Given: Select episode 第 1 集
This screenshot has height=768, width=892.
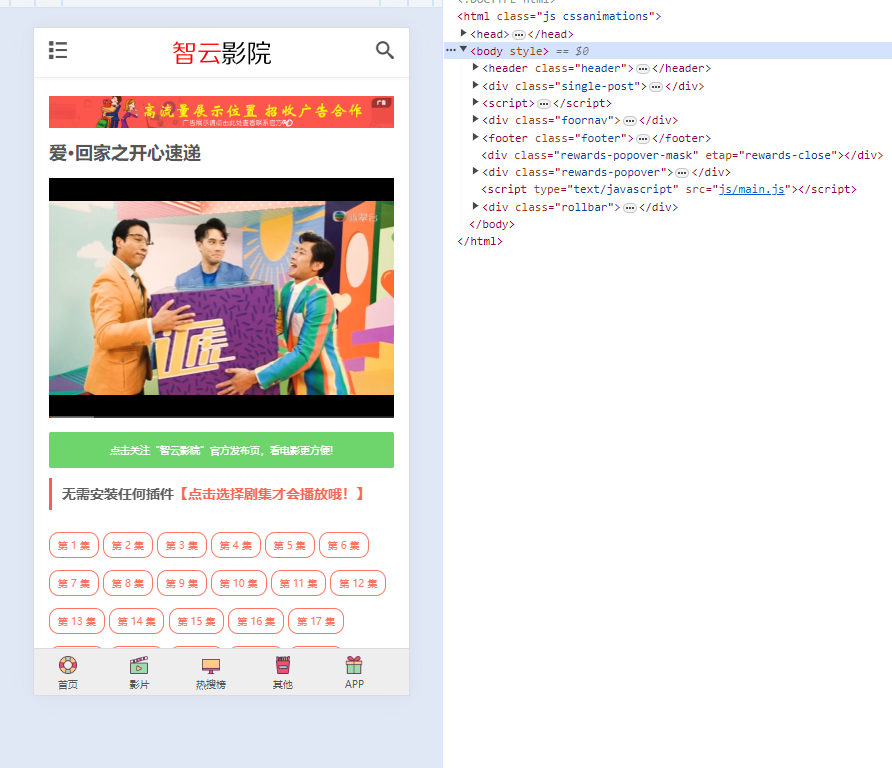Looking at the screenshot, I should (74, 545).
